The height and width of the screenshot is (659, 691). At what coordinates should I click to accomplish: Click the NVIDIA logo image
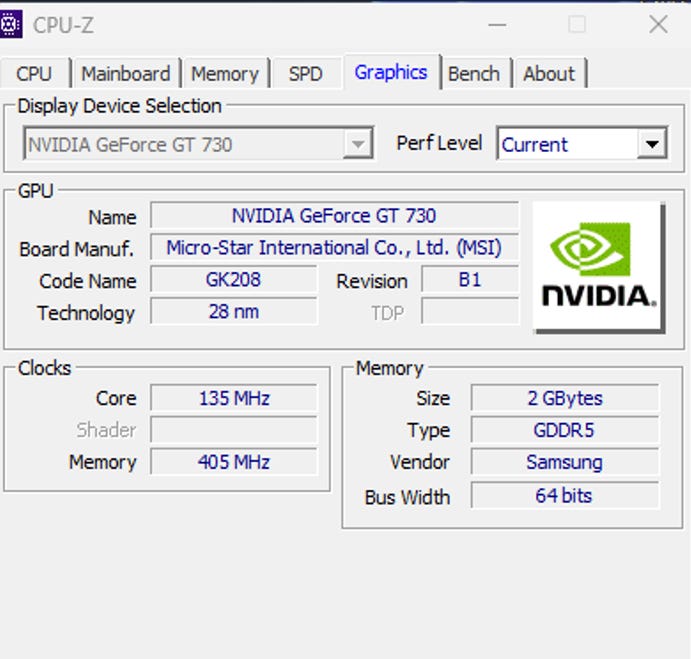coord(598,267)
